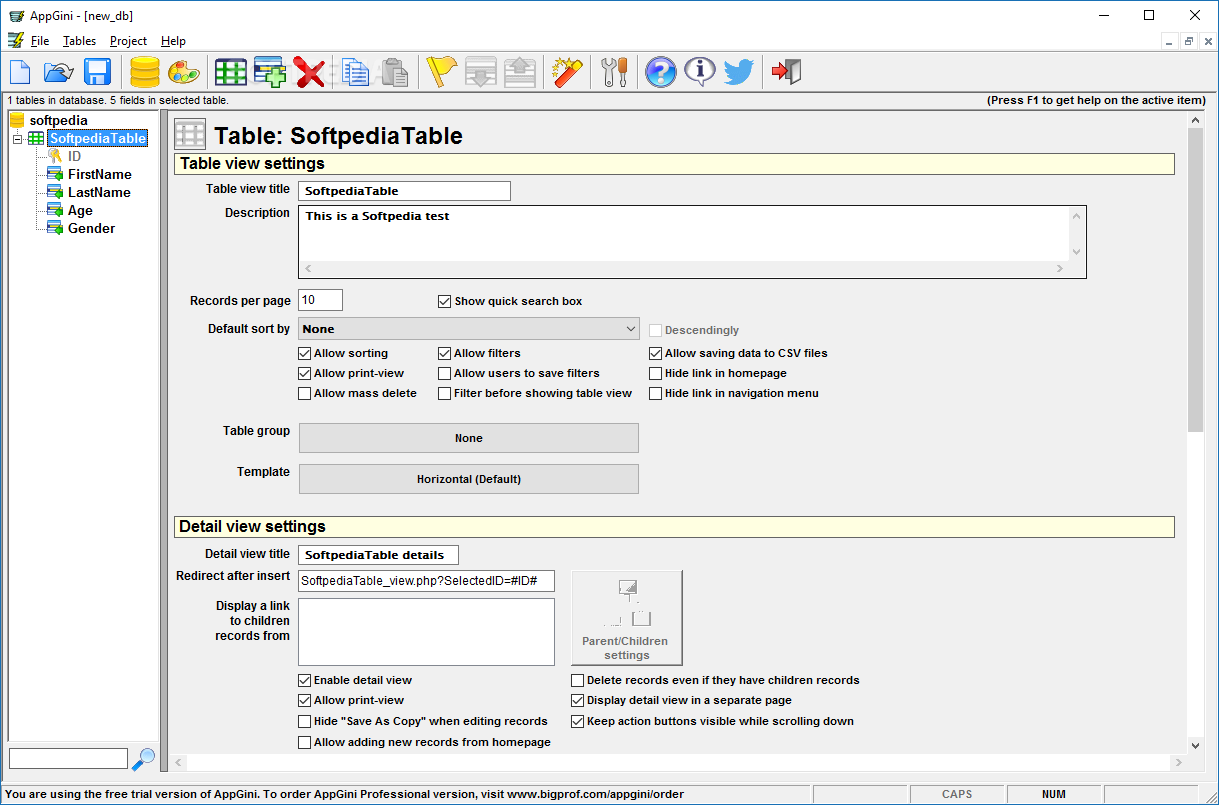Screen dimensions: 1219x805
Task: Select the softpedia database node
Action: [58, 120]
